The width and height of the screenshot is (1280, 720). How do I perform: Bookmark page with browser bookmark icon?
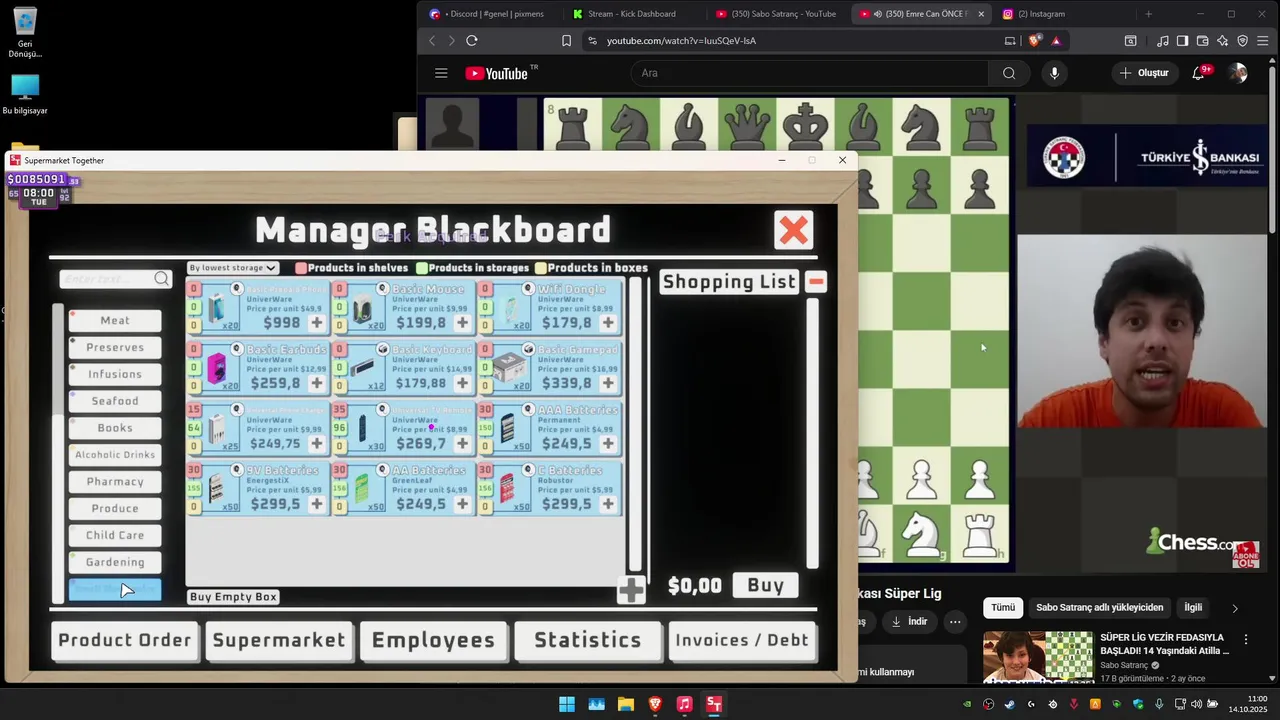[566, 41]
